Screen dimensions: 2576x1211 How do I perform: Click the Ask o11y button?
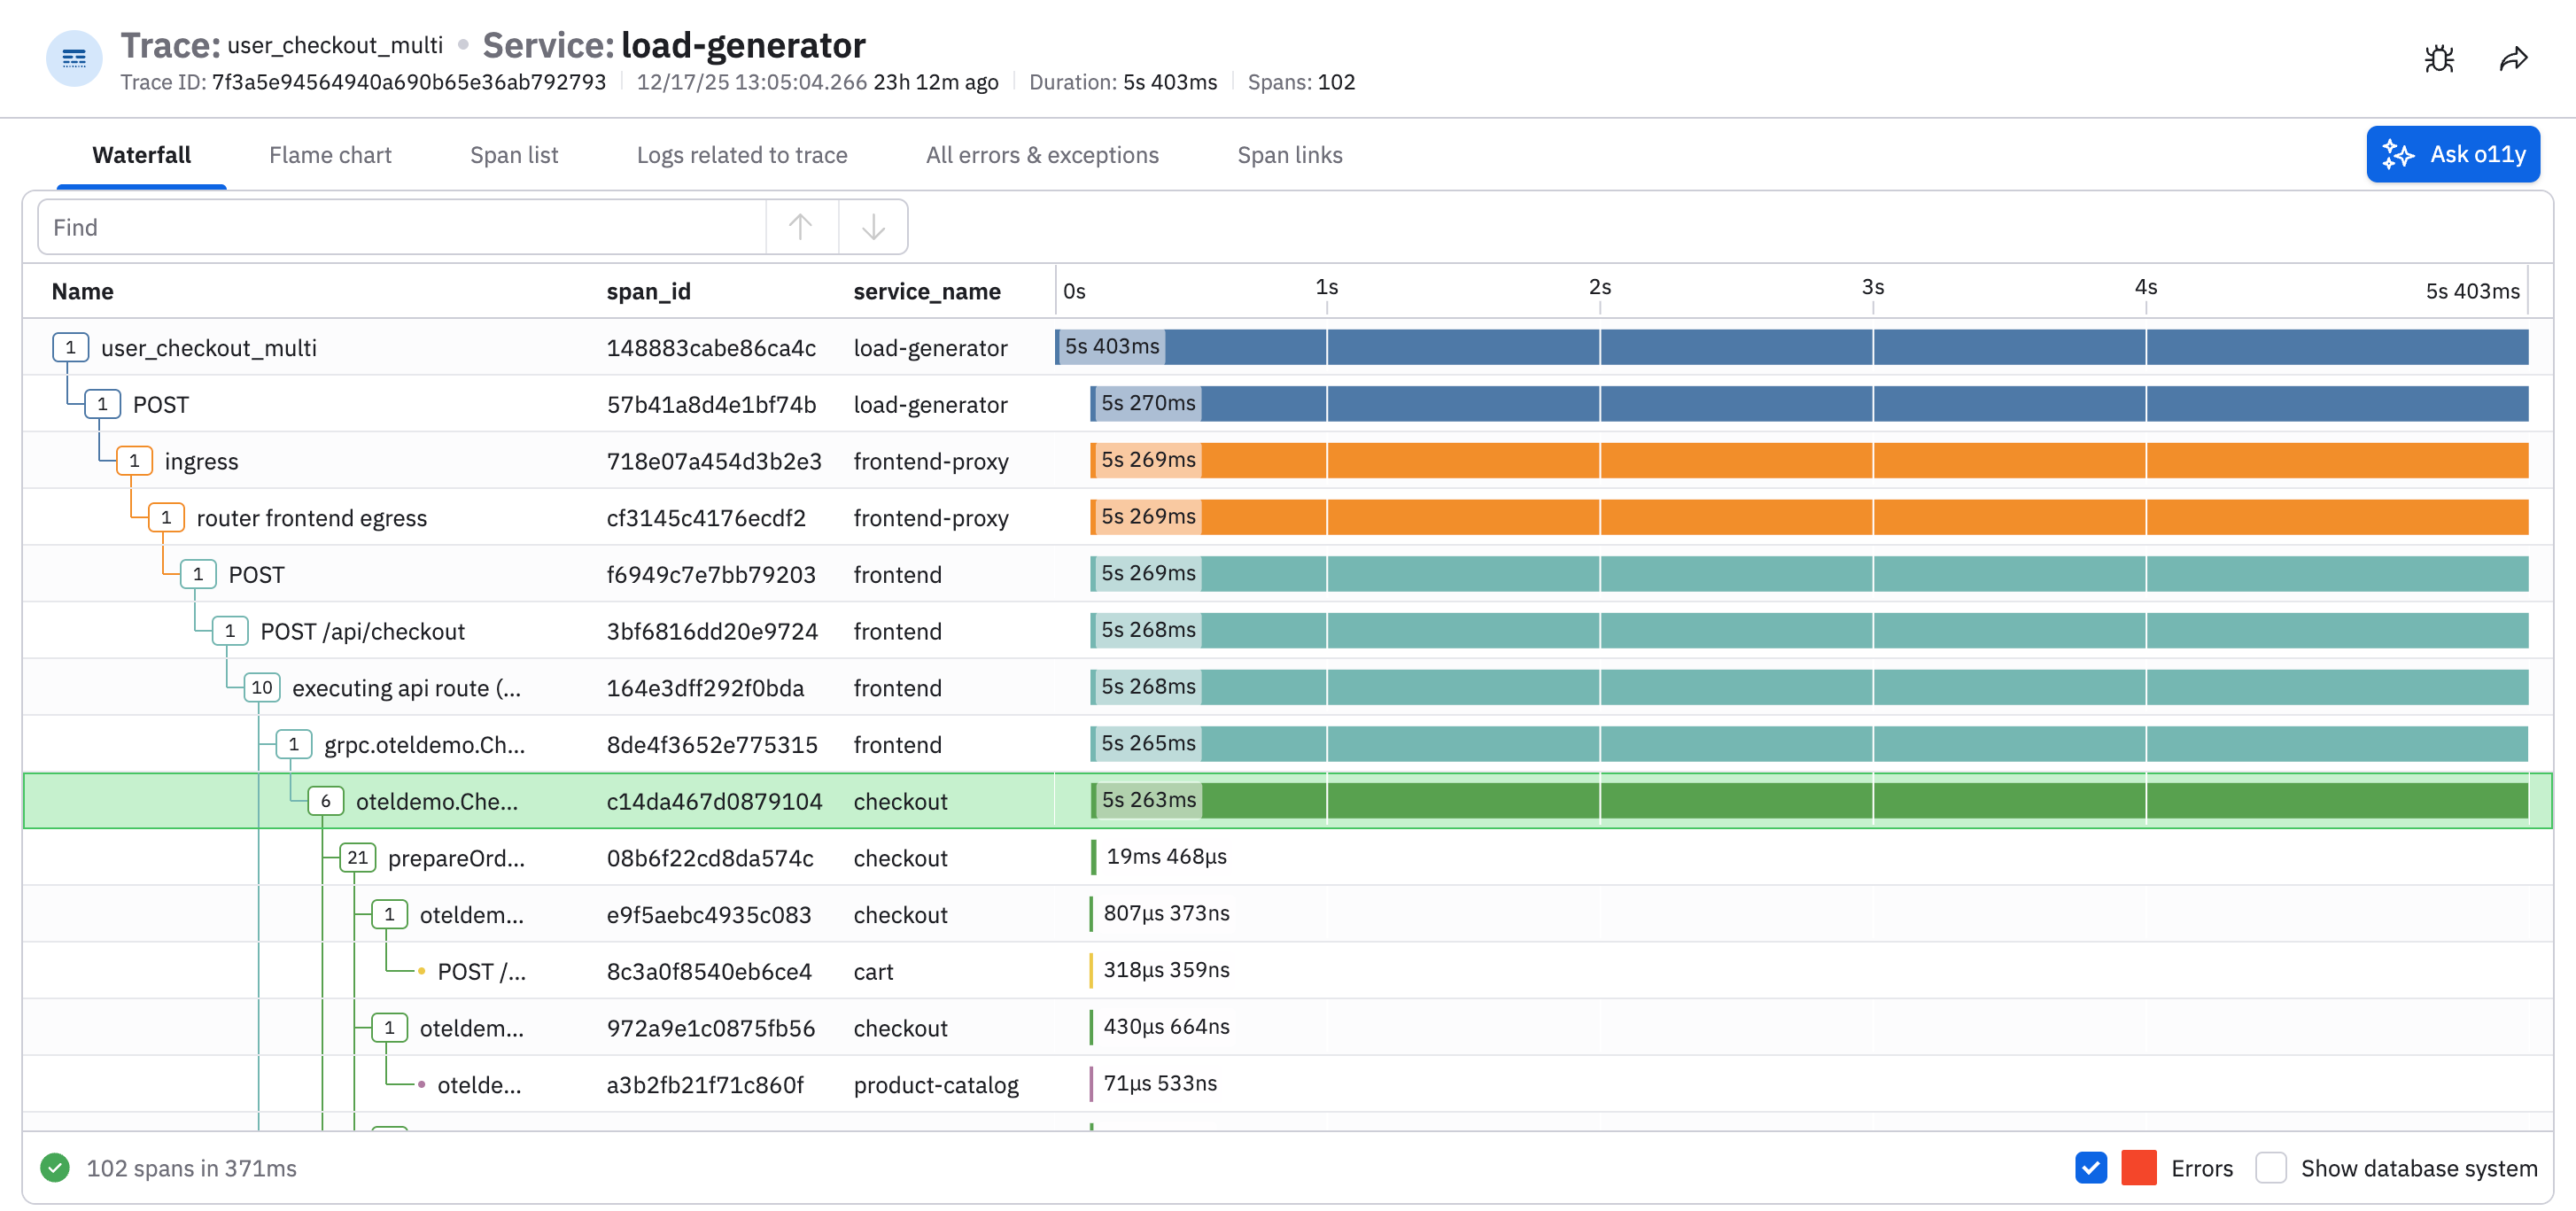click(2452, 154)
